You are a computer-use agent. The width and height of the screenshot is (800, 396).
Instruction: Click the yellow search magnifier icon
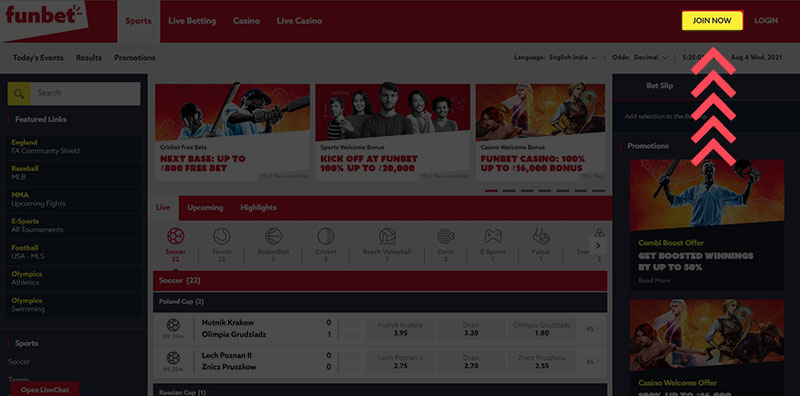[x=19, y=93]
